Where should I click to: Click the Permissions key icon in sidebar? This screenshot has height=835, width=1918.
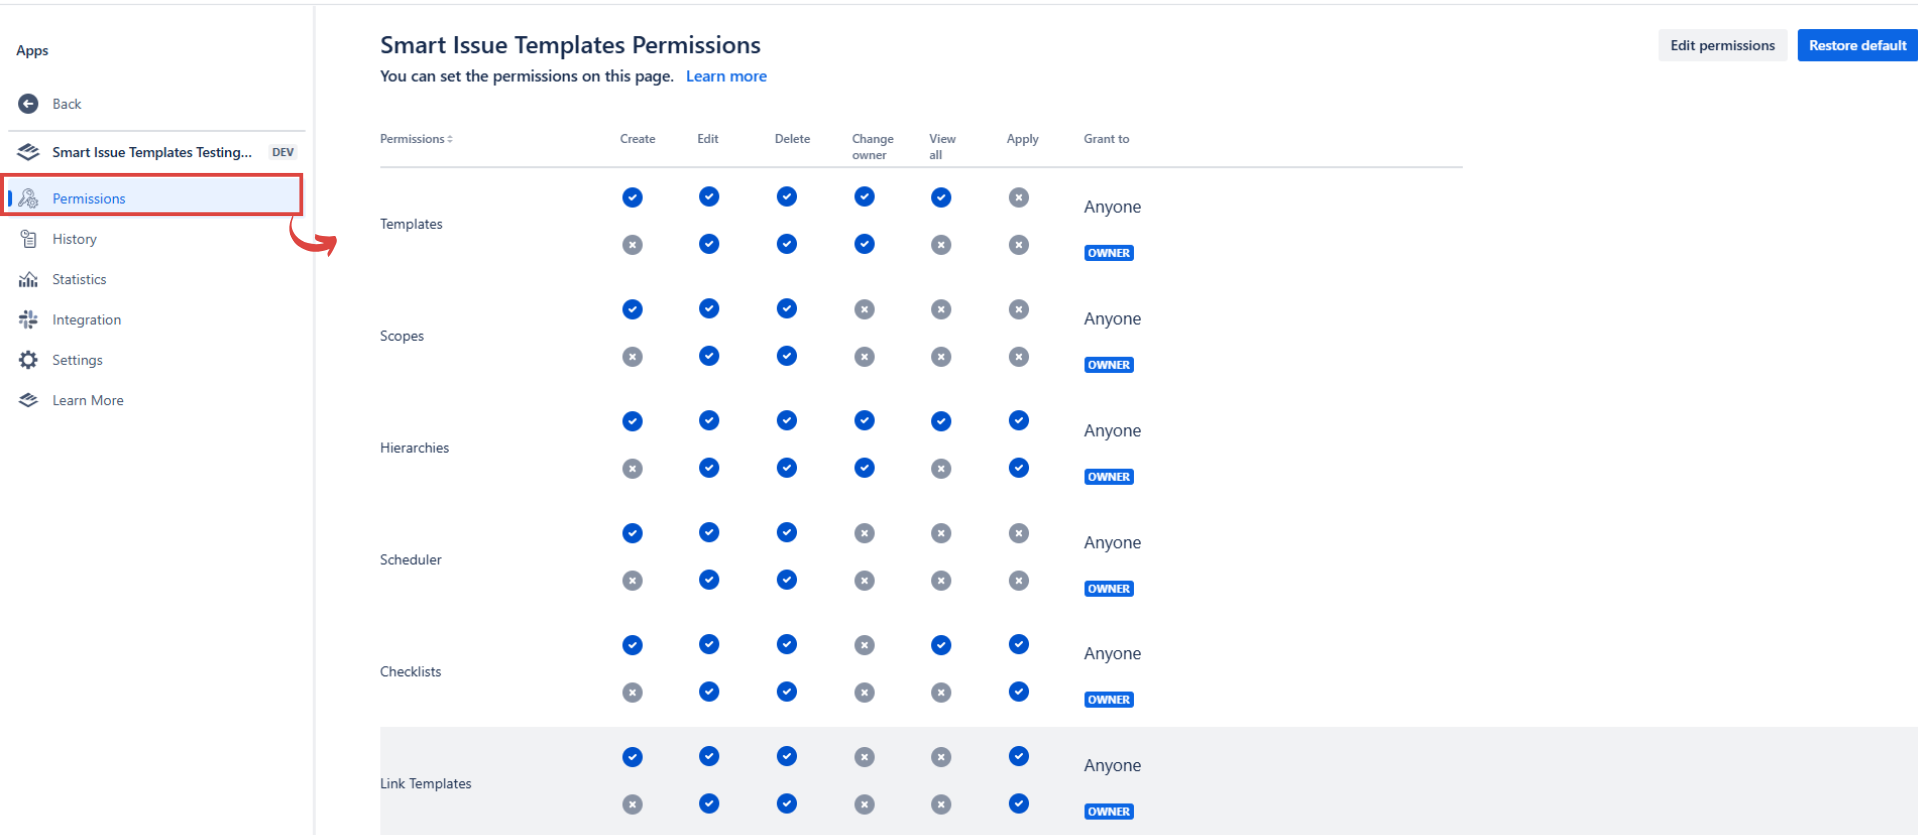coord(29,198)
